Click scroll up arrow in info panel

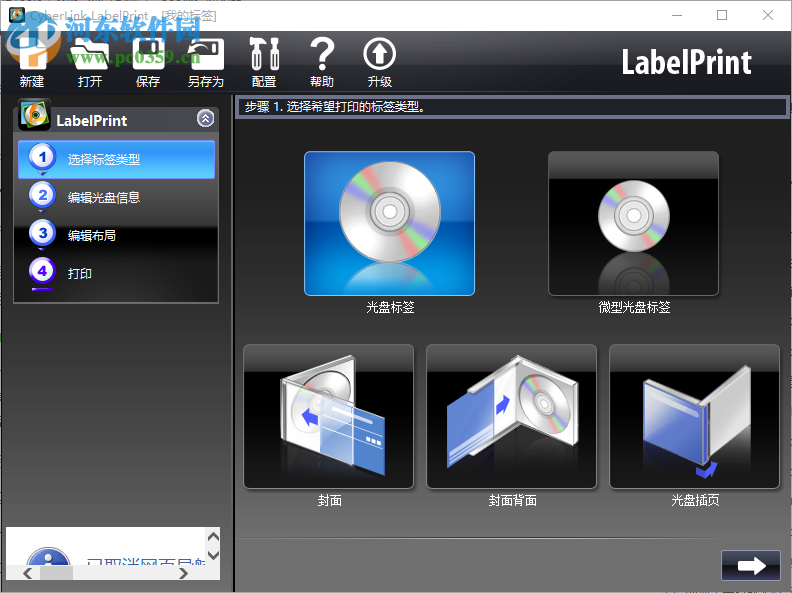pos(213,536)
